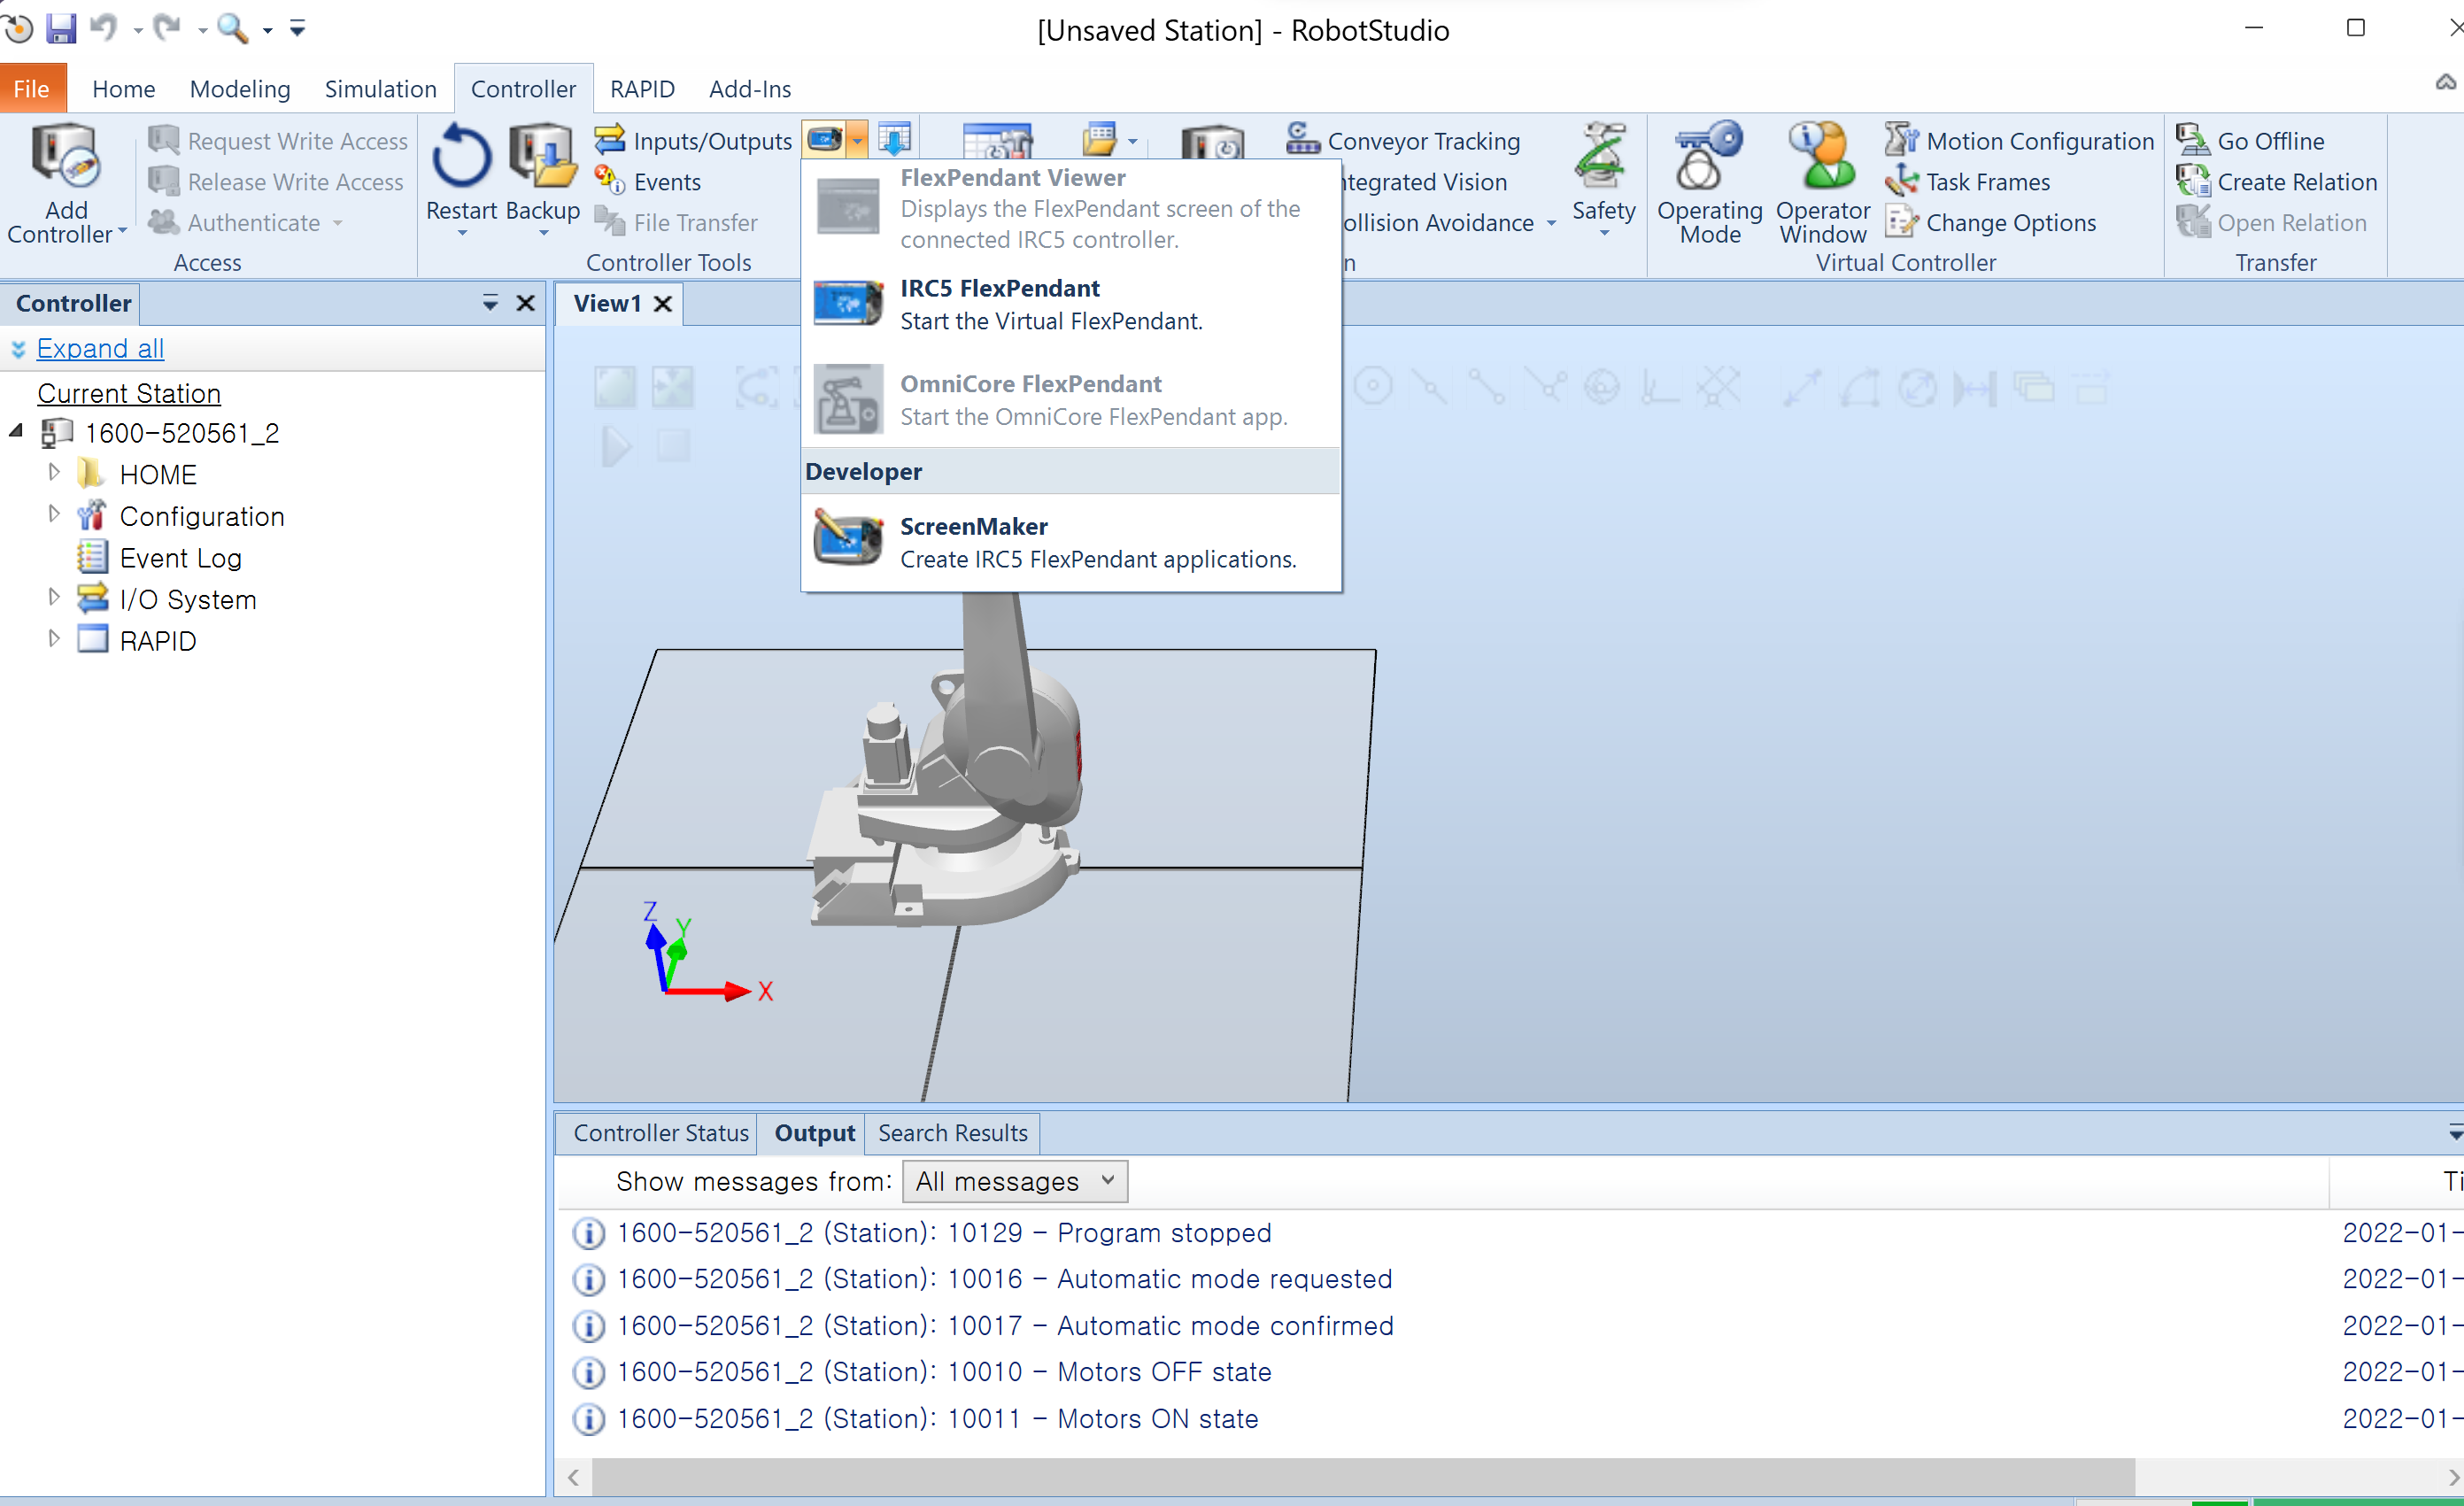Open the FlexPendant dropdown arrow
2464x1506 pixels.
pos(857,141)
